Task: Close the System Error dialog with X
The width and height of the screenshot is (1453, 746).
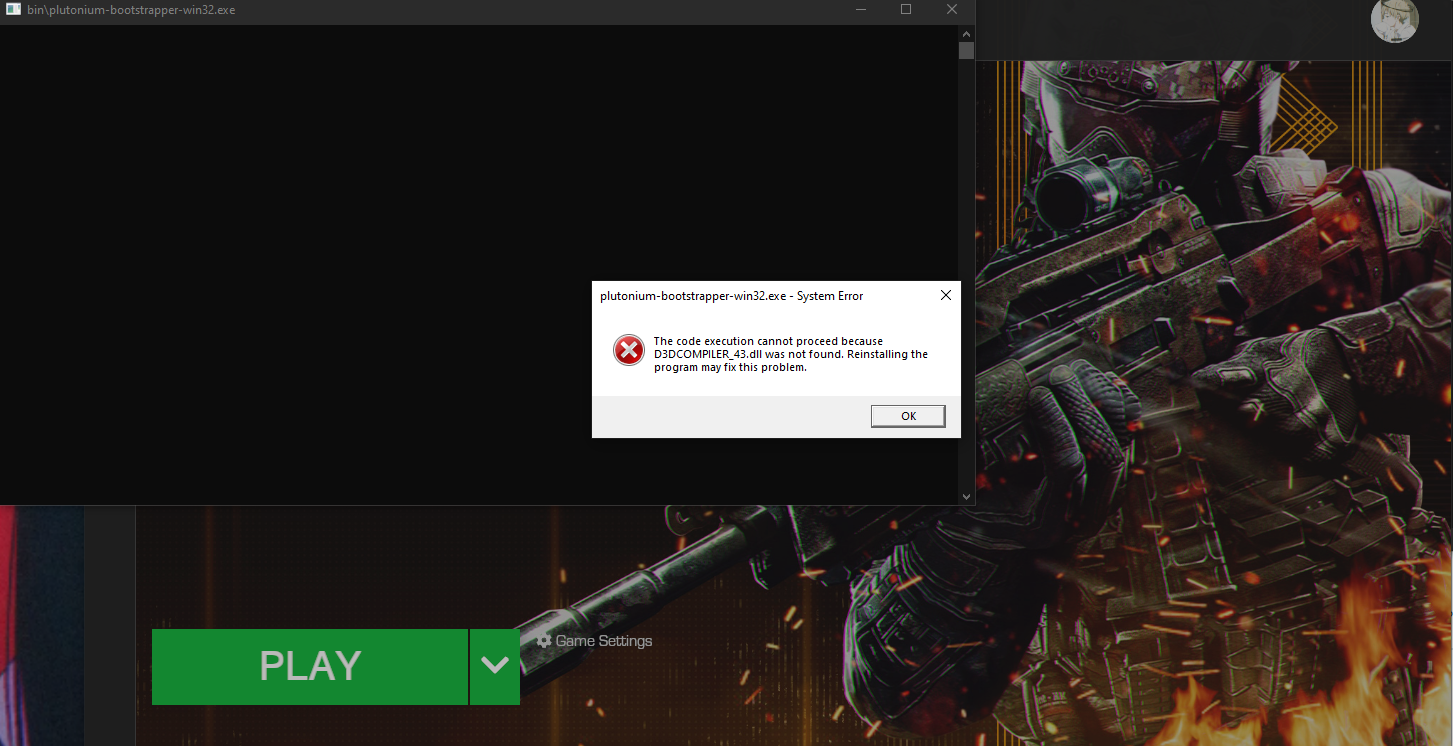Action: [x=945, y=295]
